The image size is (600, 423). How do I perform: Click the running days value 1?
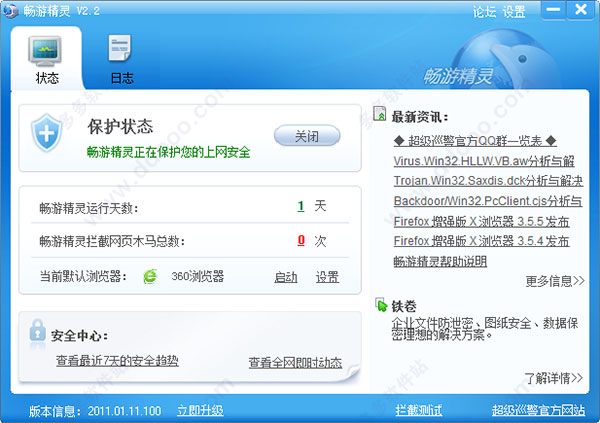click(301, 206)
